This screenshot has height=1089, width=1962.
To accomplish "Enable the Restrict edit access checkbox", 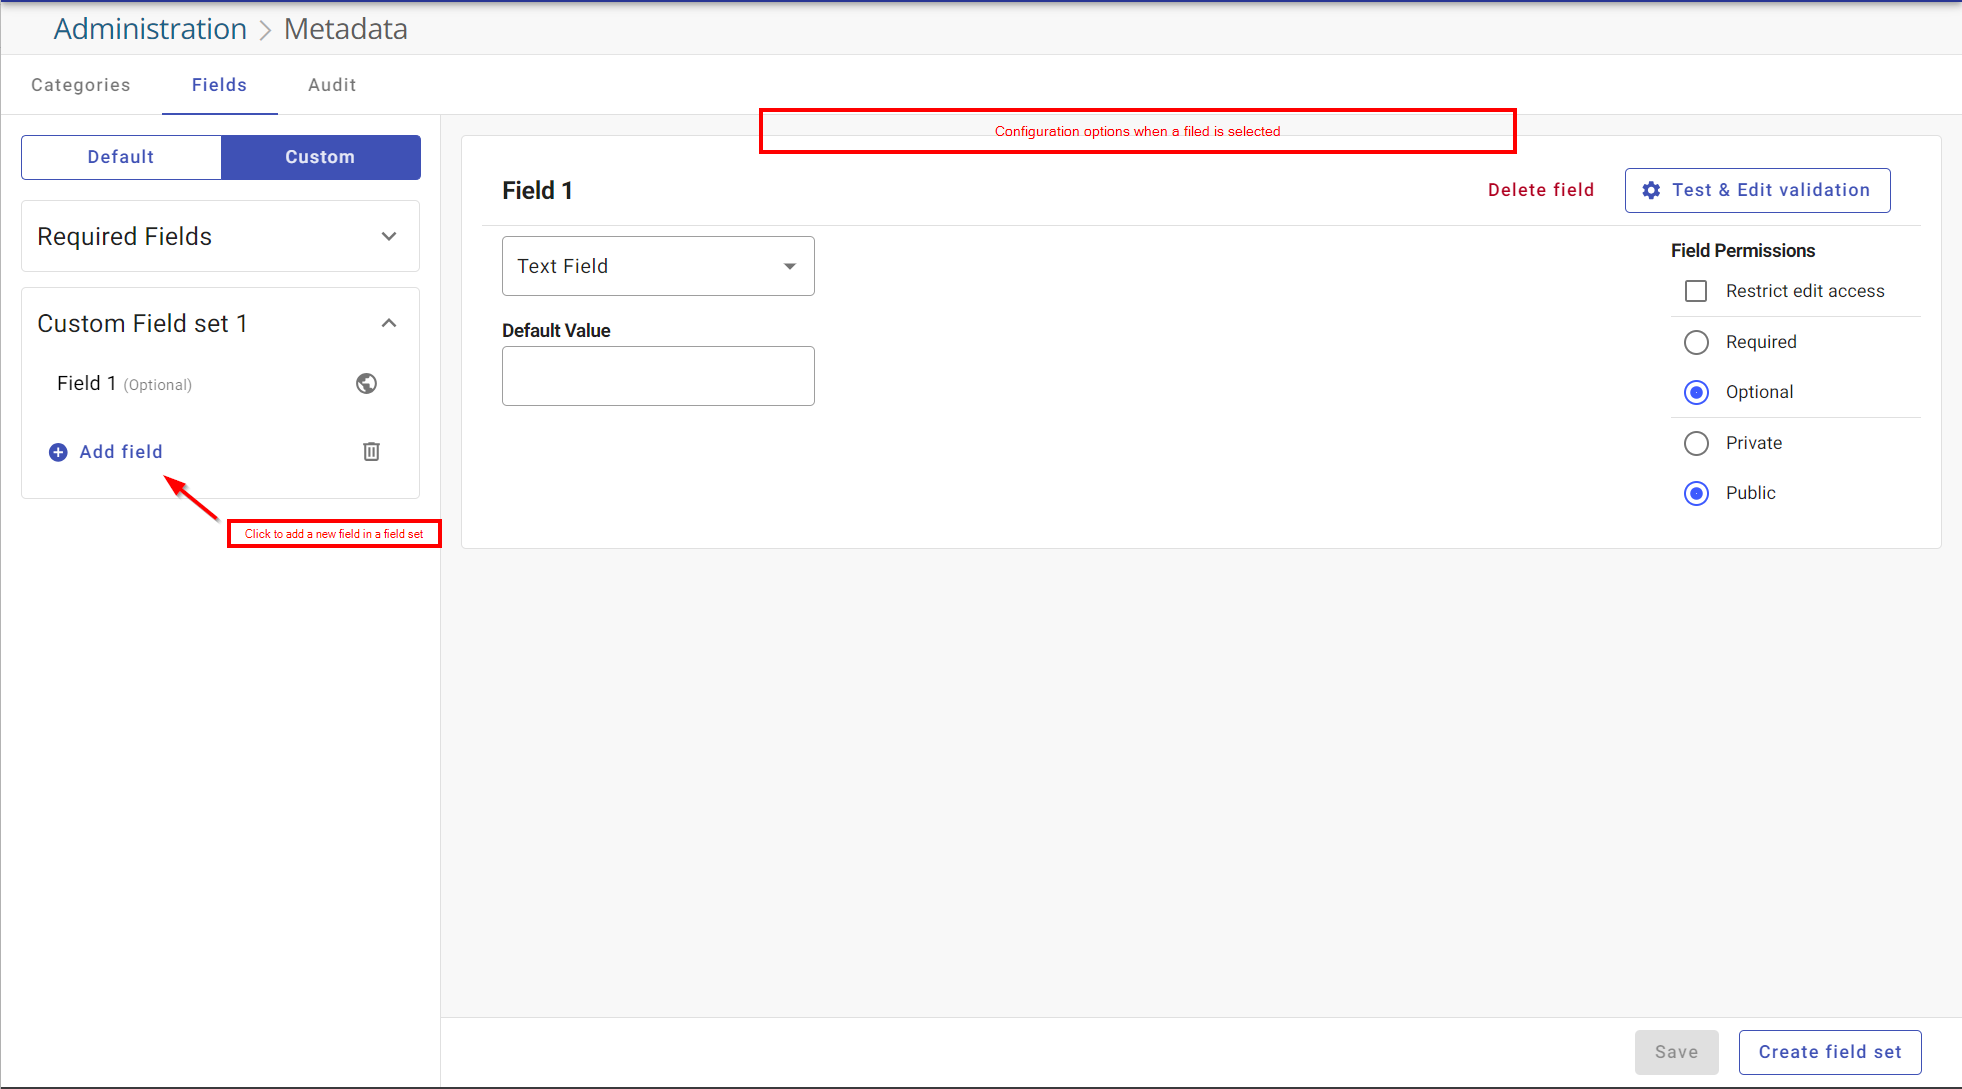I will 1696,291.
